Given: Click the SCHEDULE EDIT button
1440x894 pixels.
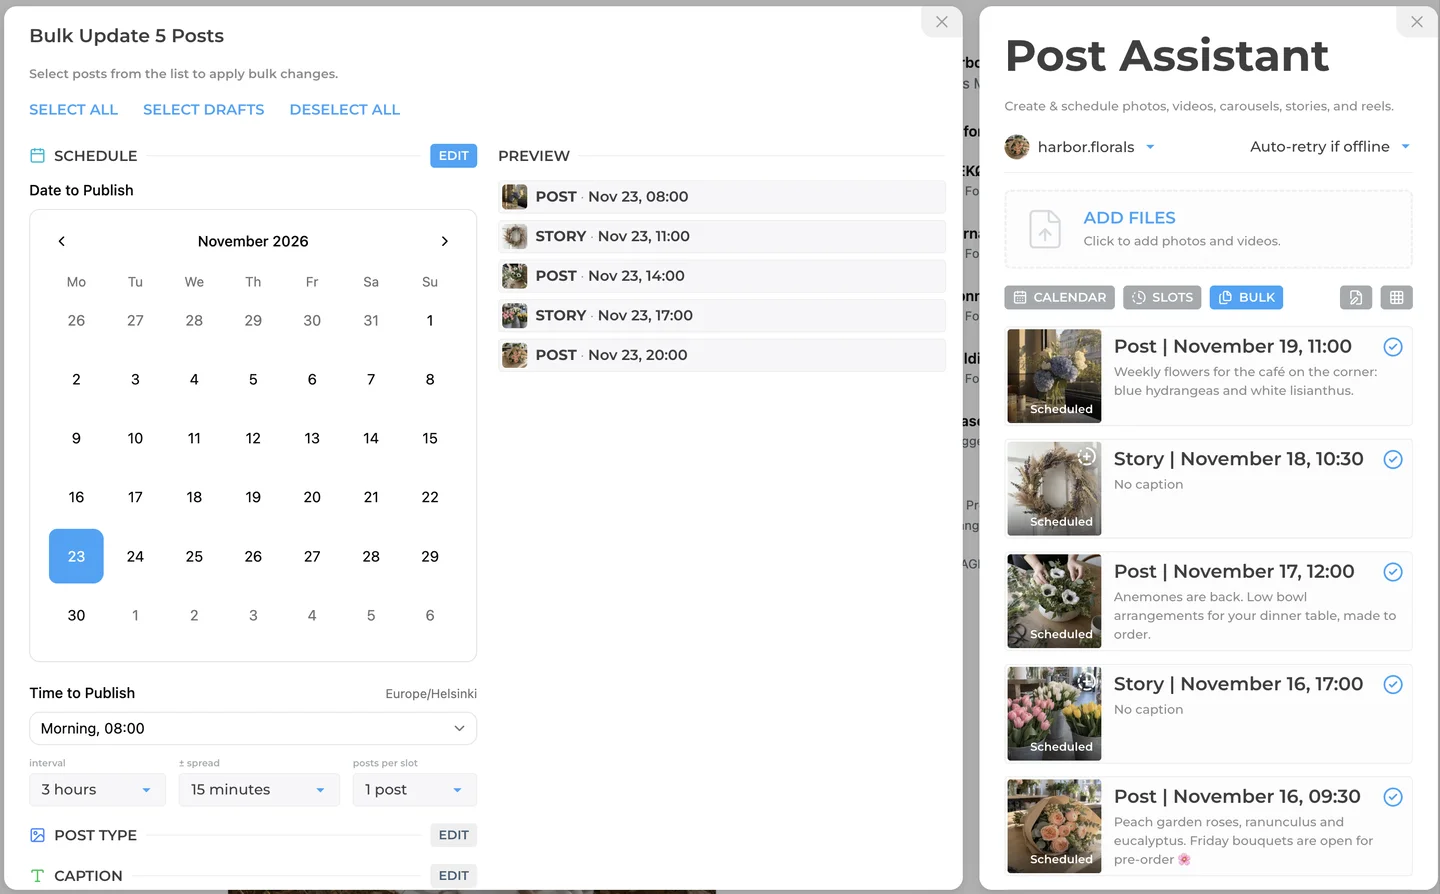Looking at the screenshot, I should 454,156.
